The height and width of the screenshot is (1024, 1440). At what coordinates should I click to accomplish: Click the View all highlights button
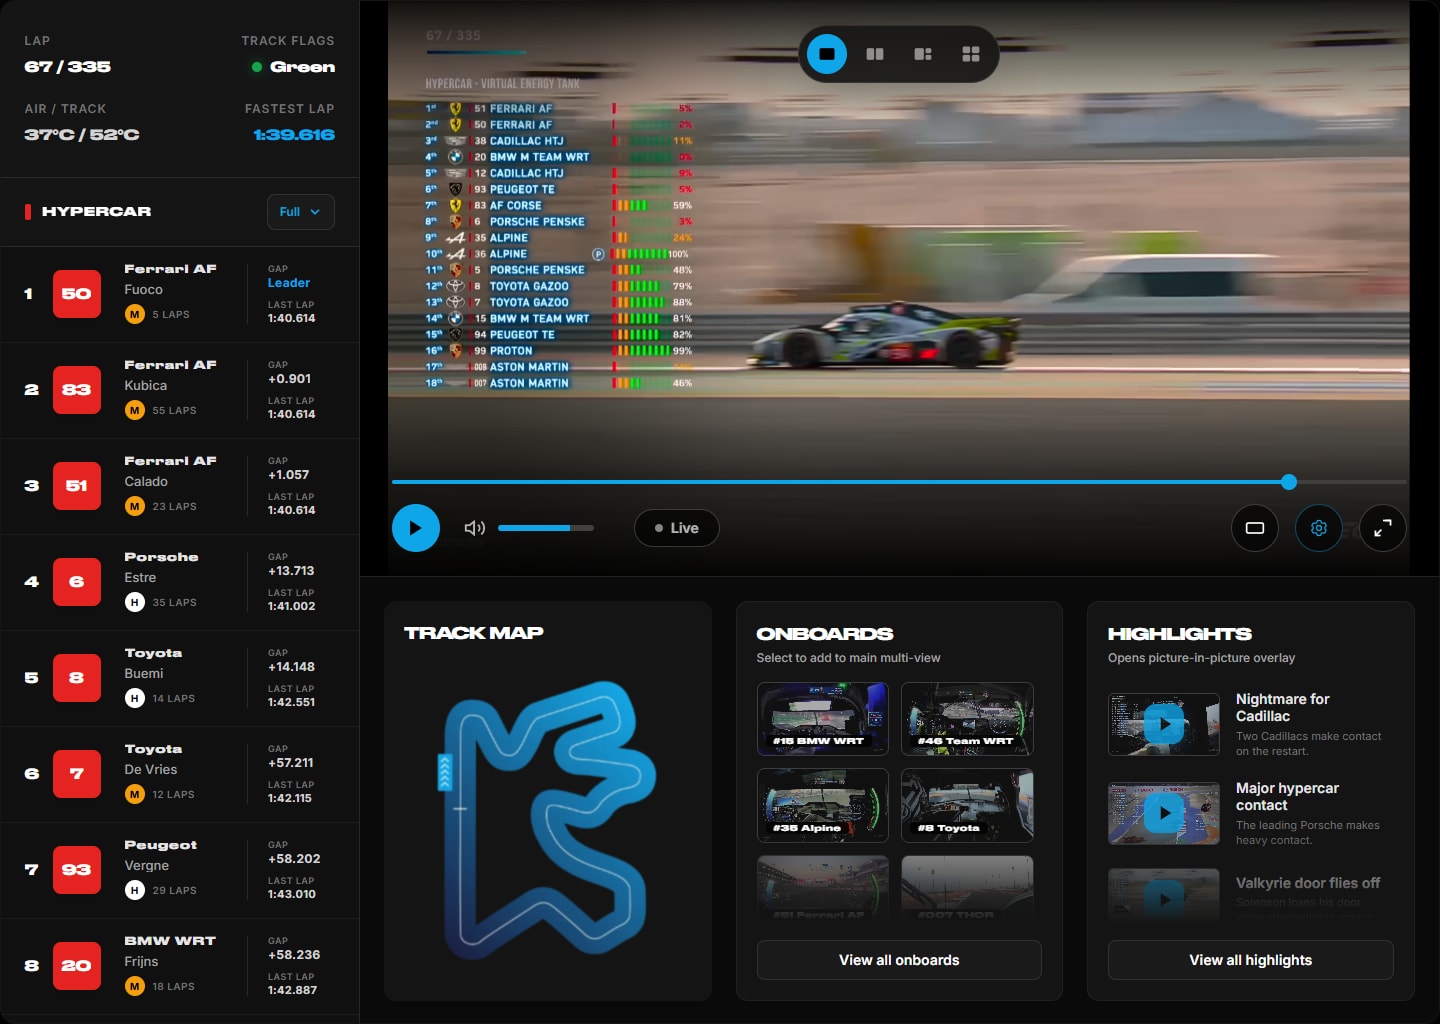[1250, 960]
